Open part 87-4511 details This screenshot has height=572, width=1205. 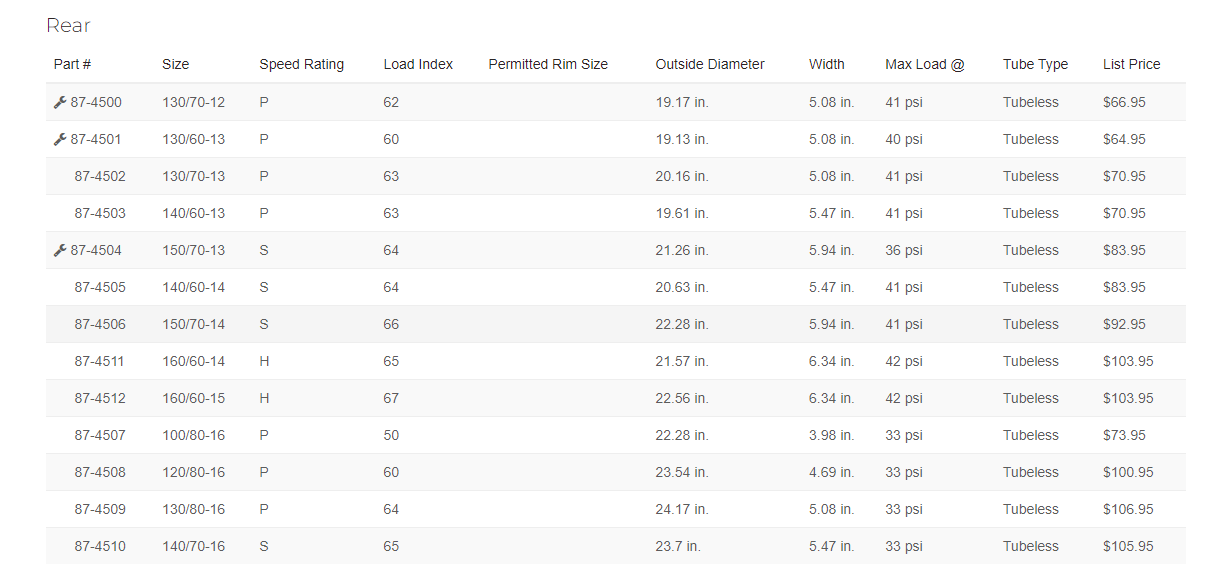click(100, 362)
